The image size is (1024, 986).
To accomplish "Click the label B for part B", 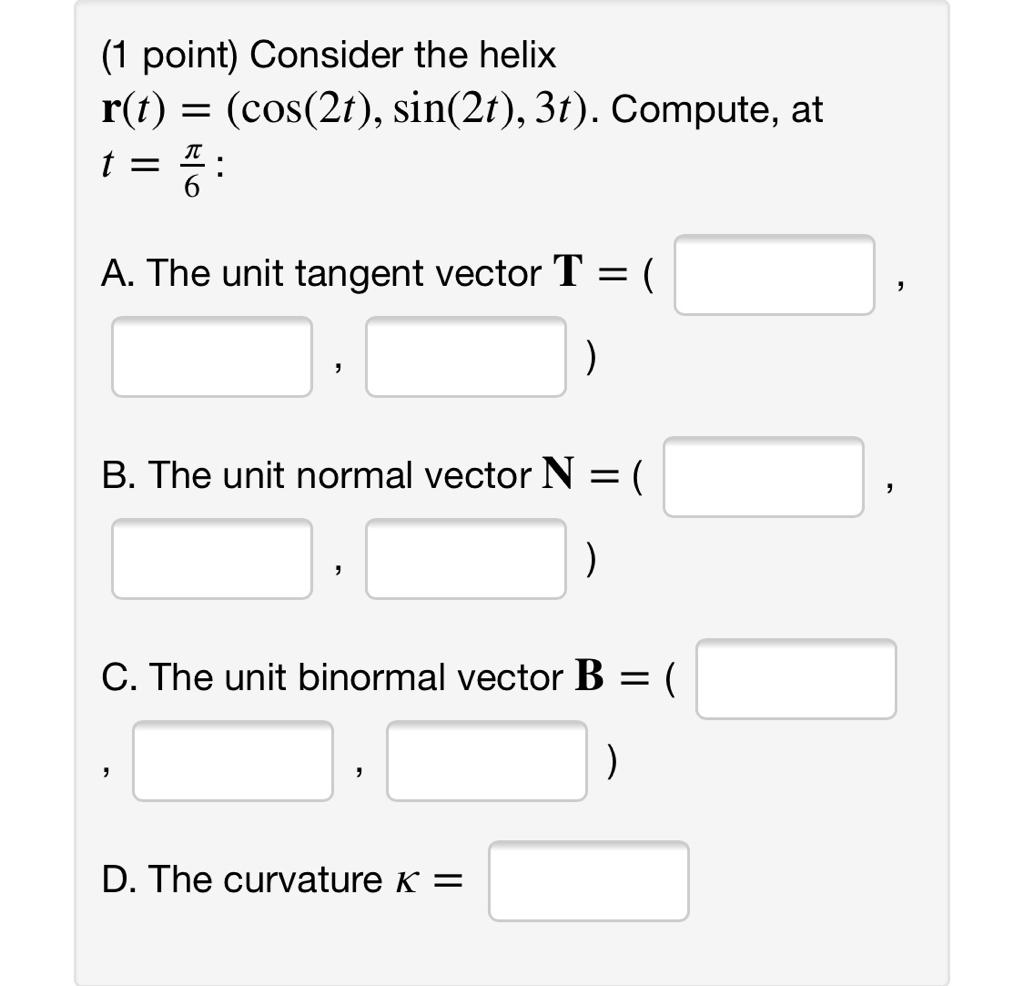I will click(114, 474).
